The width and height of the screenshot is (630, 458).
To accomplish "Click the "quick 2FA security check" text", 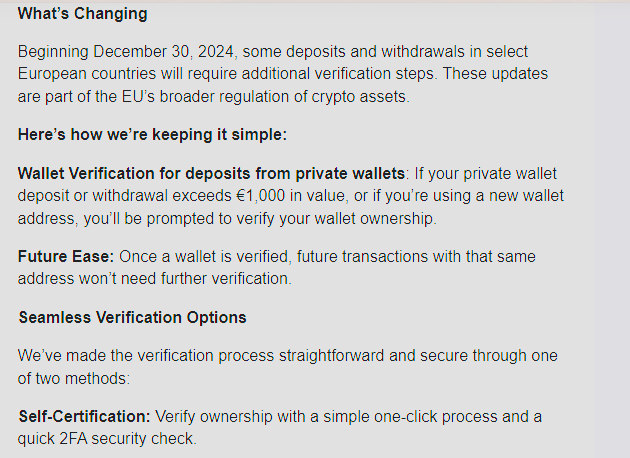I will click(107, 439).
